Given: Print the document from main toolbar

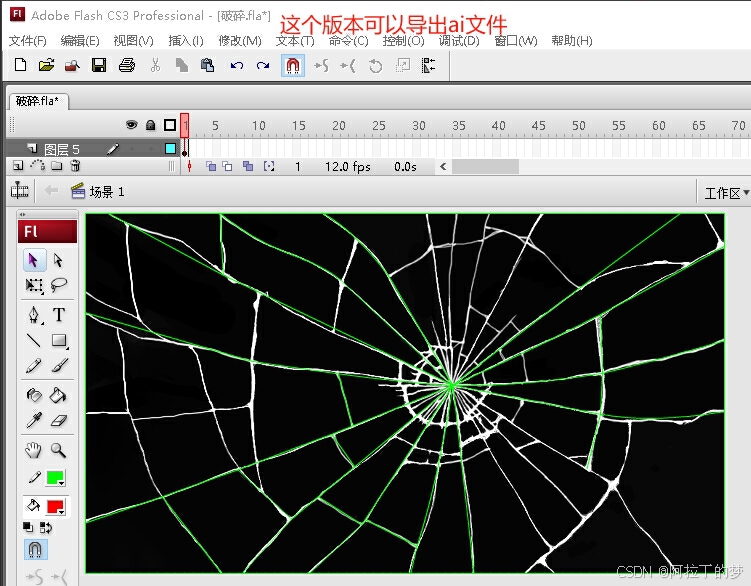Looking at the screenshot, I should [x=126, y=65].
